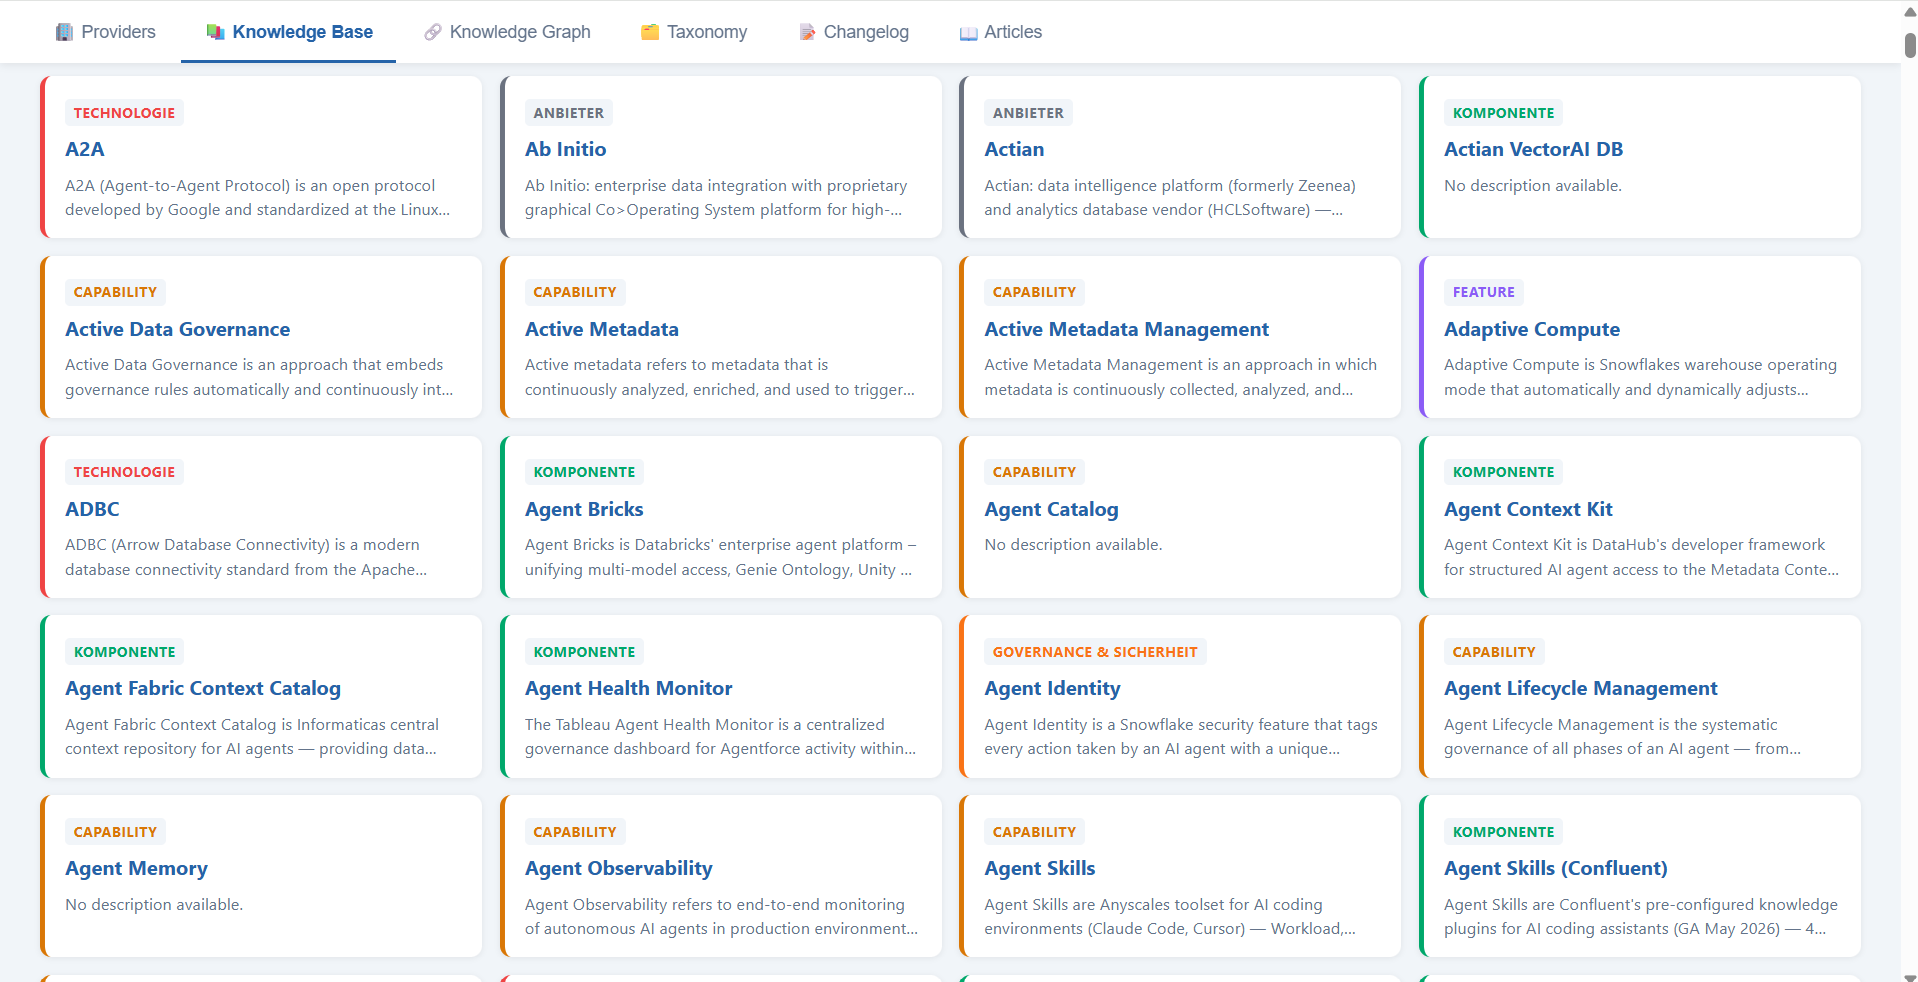Click KOMPONENTE badge on Actian VectorAI DB card

(1503, 113)
